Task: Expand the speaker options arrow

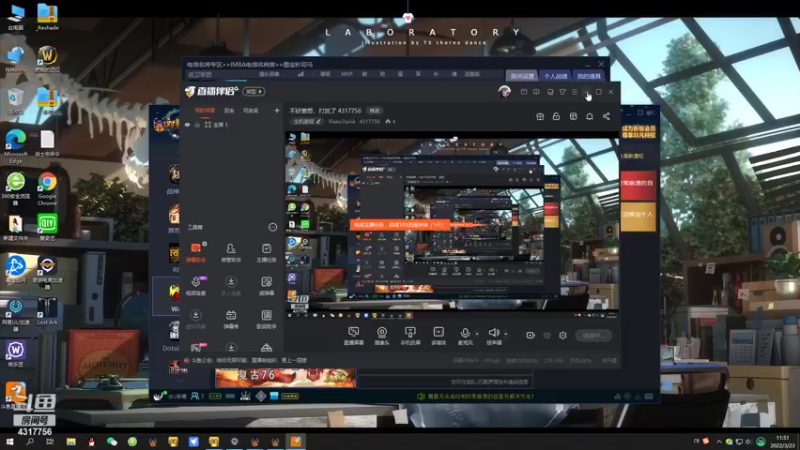Action: 506,334
